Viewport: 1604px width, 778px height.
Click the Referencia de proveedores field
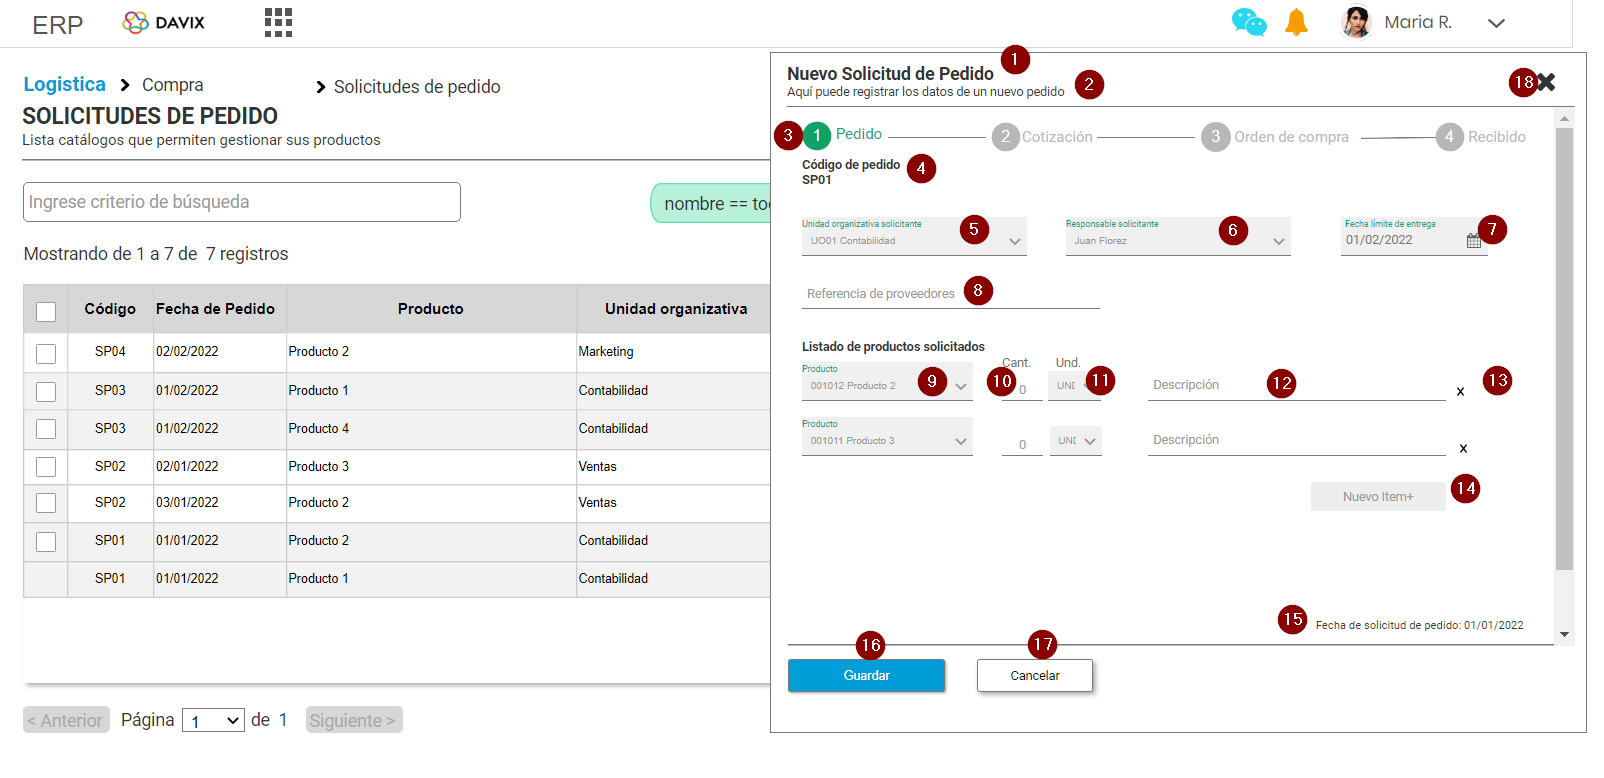(950, 294)
